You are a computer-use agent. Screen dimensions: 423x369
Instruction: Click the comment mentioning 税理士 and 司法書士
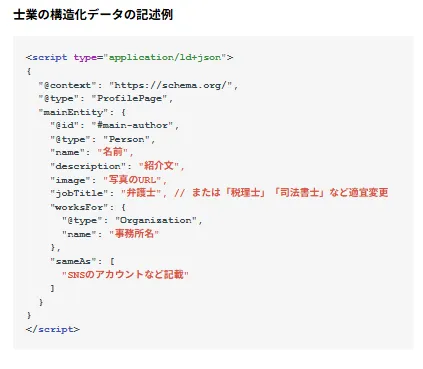(281, 193)
